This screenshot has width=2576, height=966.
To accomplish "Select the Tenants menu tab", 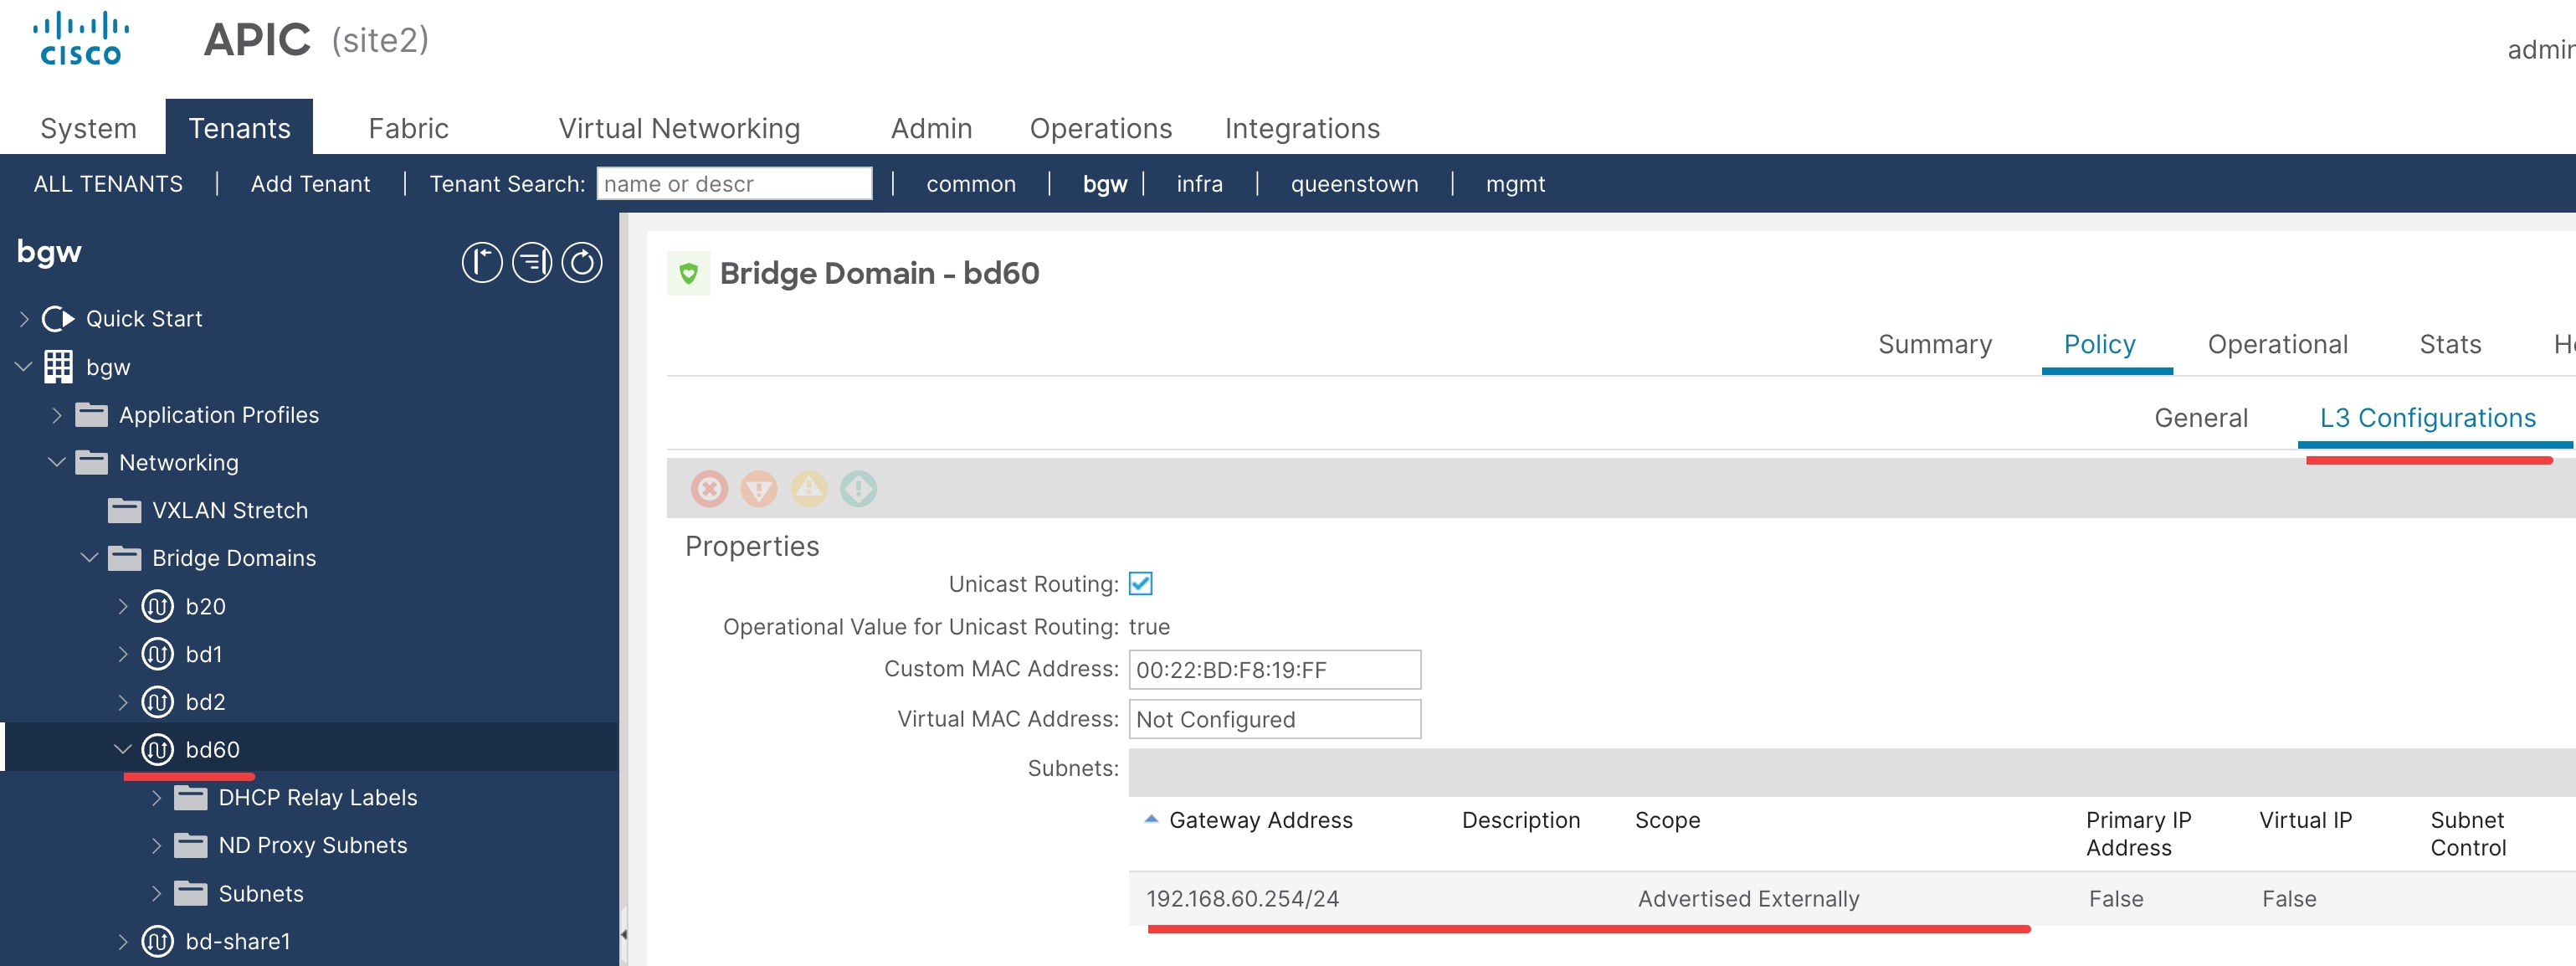I will pos(239,127).
